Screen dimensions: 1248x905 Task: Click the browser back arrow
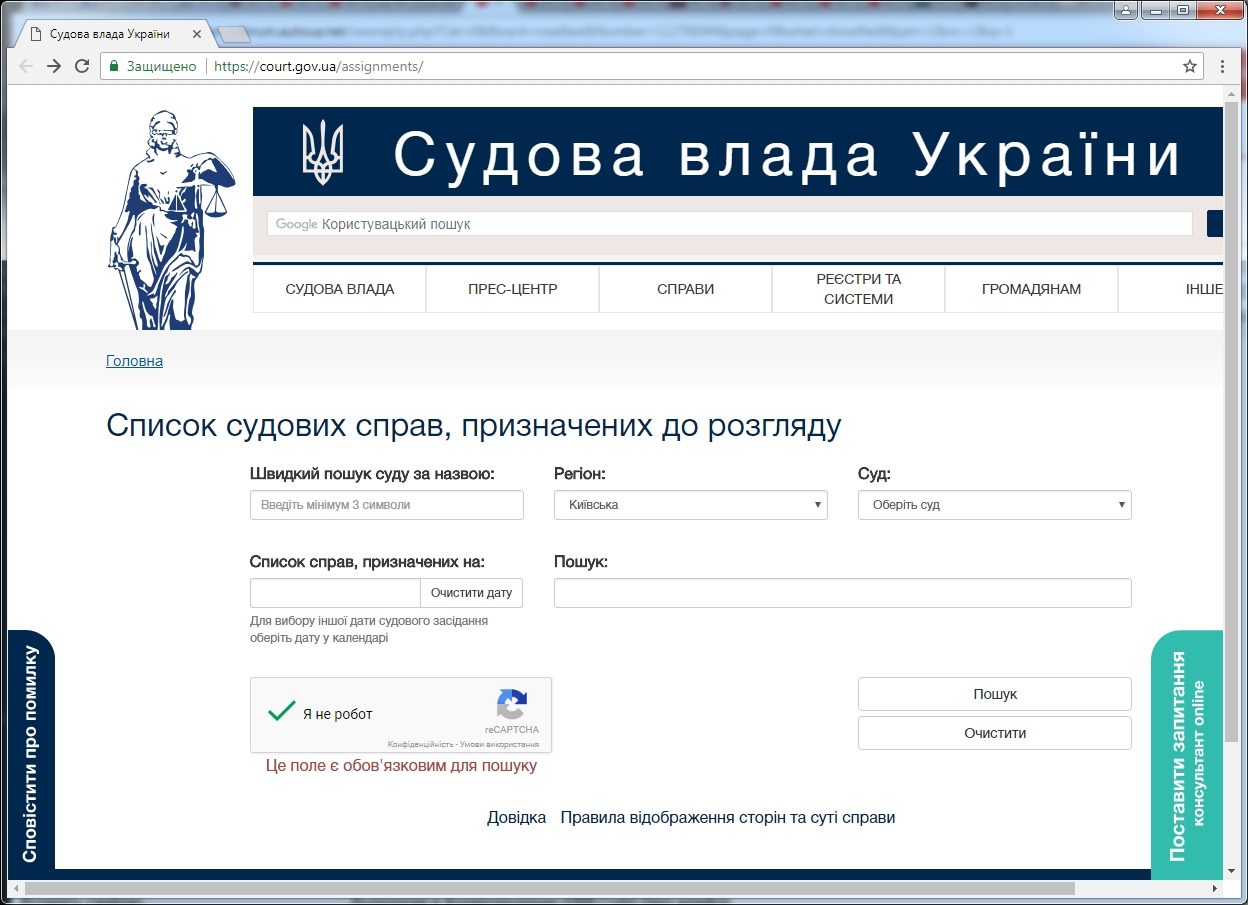click(26, 66)
